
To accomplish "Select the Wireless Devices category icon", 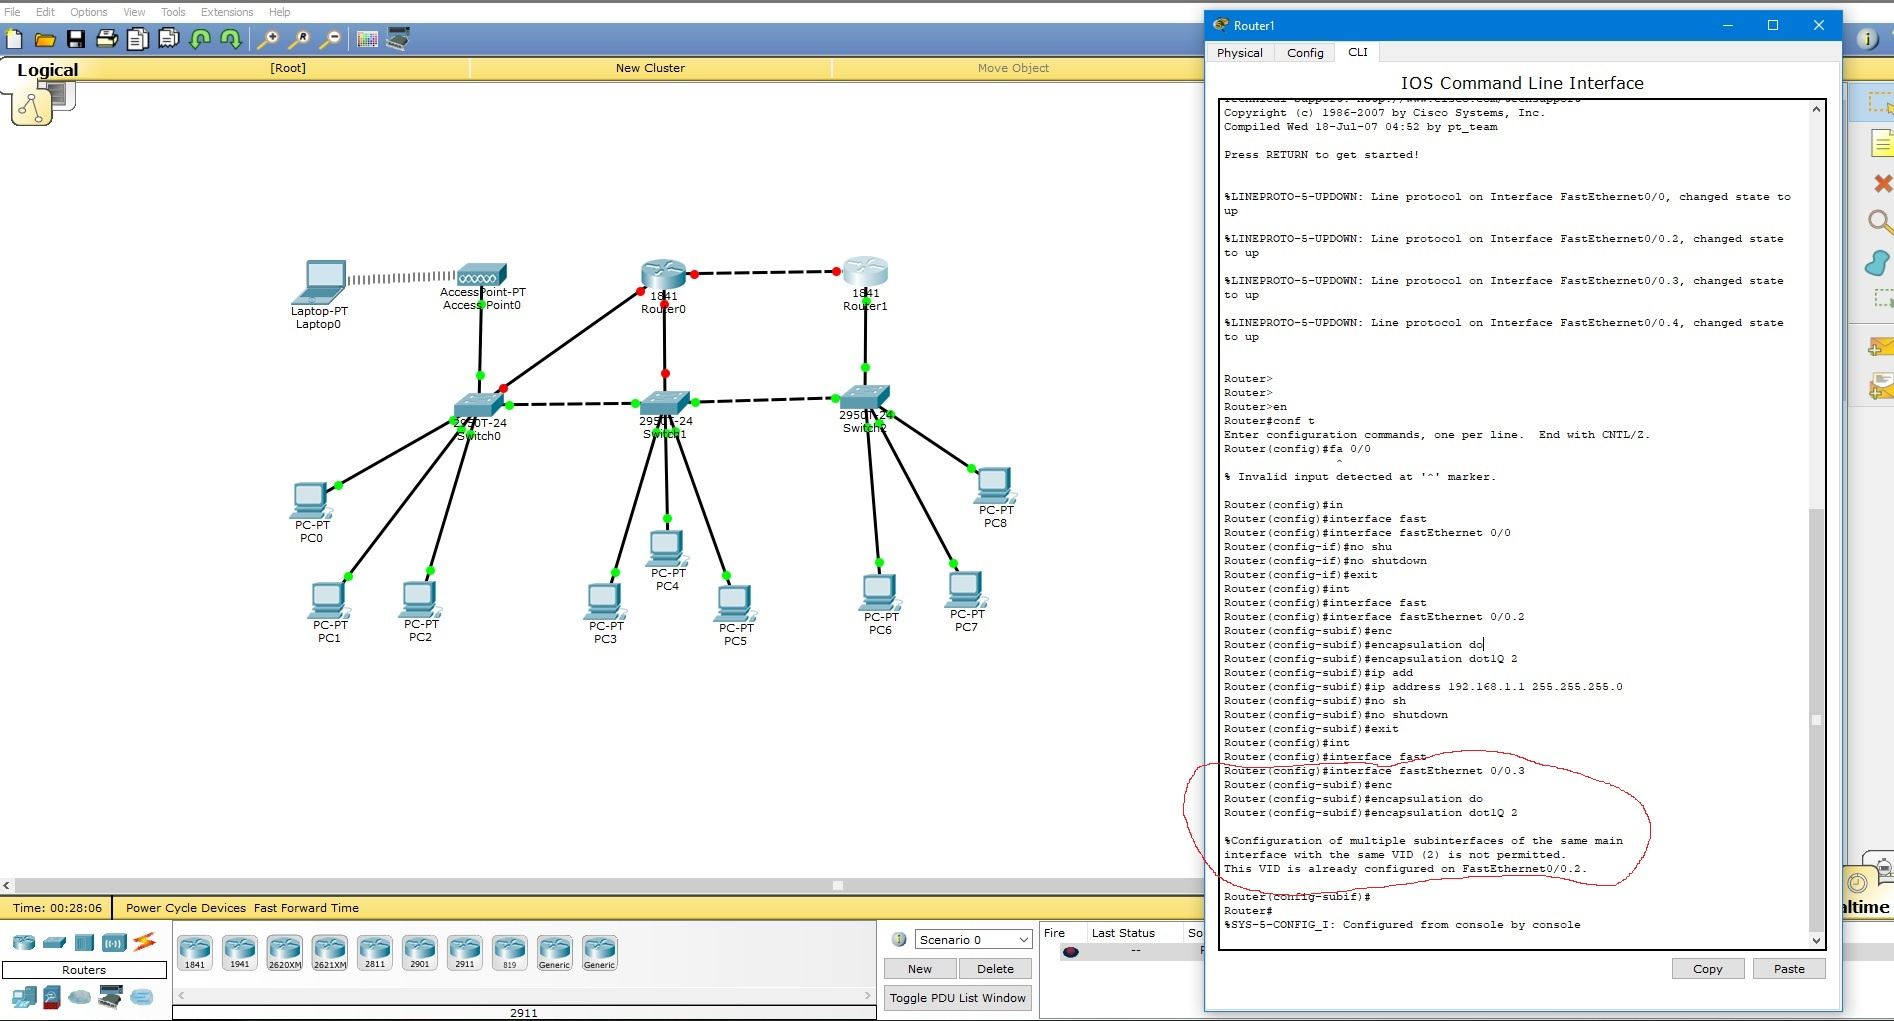I will [x=114, y=942].
